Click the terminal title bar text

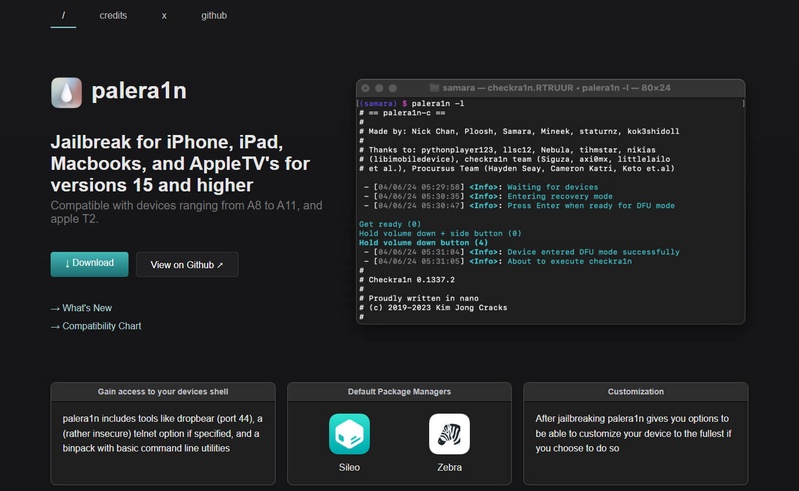pos(556,88)
